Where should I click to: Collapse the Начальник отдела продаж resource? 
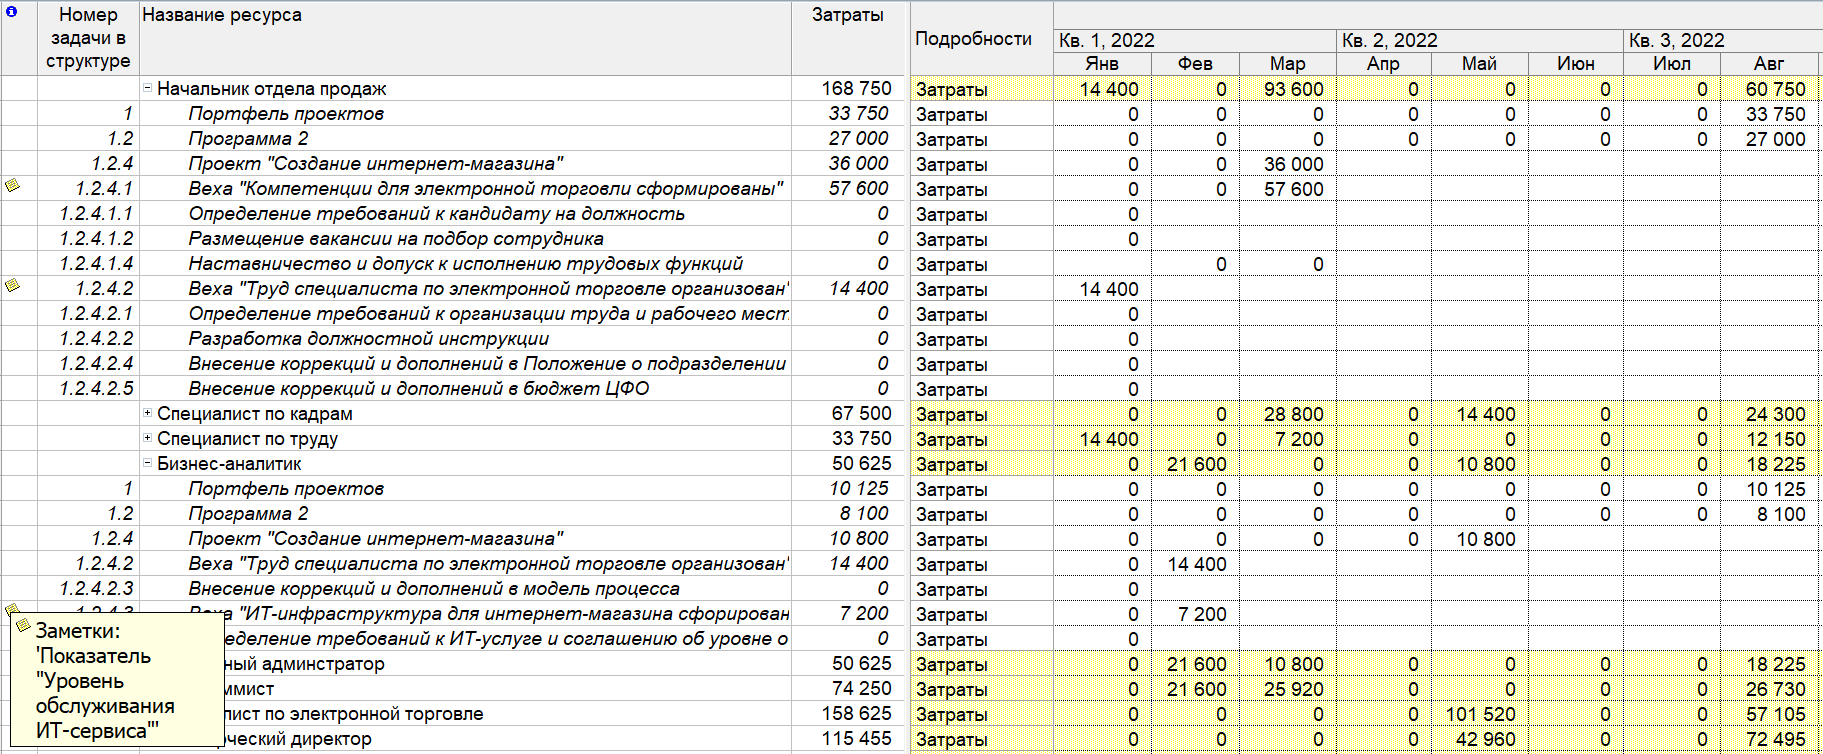click(147, 88)
